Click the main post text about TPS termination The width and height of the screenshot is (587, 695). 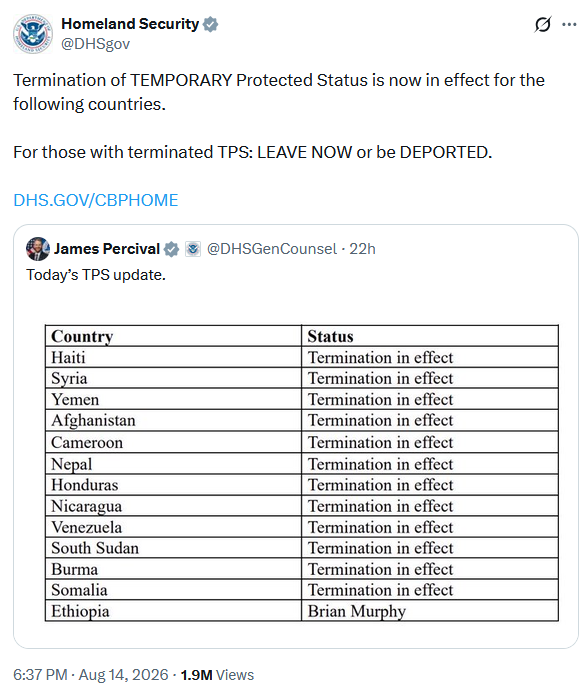(x=279, y=116)
